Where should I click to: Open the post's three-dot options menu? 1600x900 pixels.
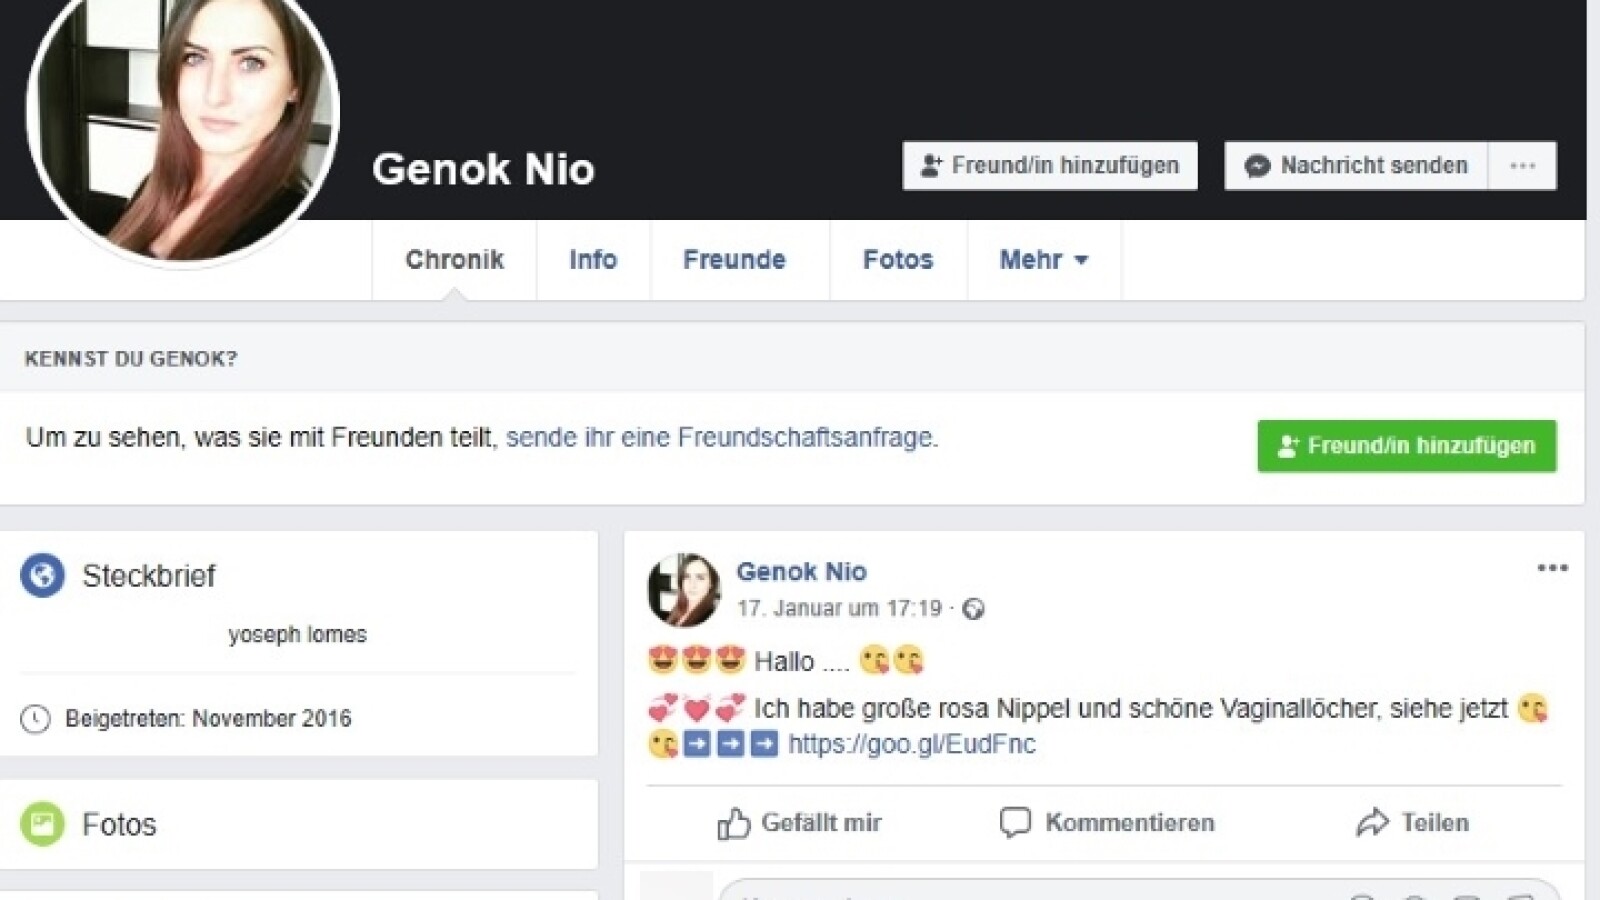[x=1552, y=568]
